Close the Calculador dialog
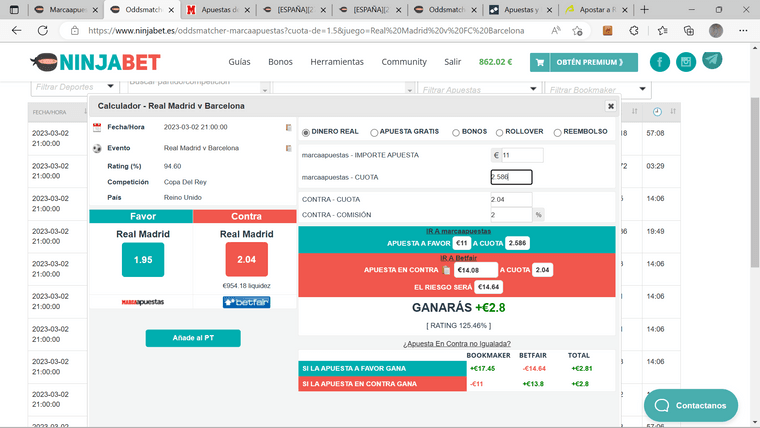 click(611, 106)
